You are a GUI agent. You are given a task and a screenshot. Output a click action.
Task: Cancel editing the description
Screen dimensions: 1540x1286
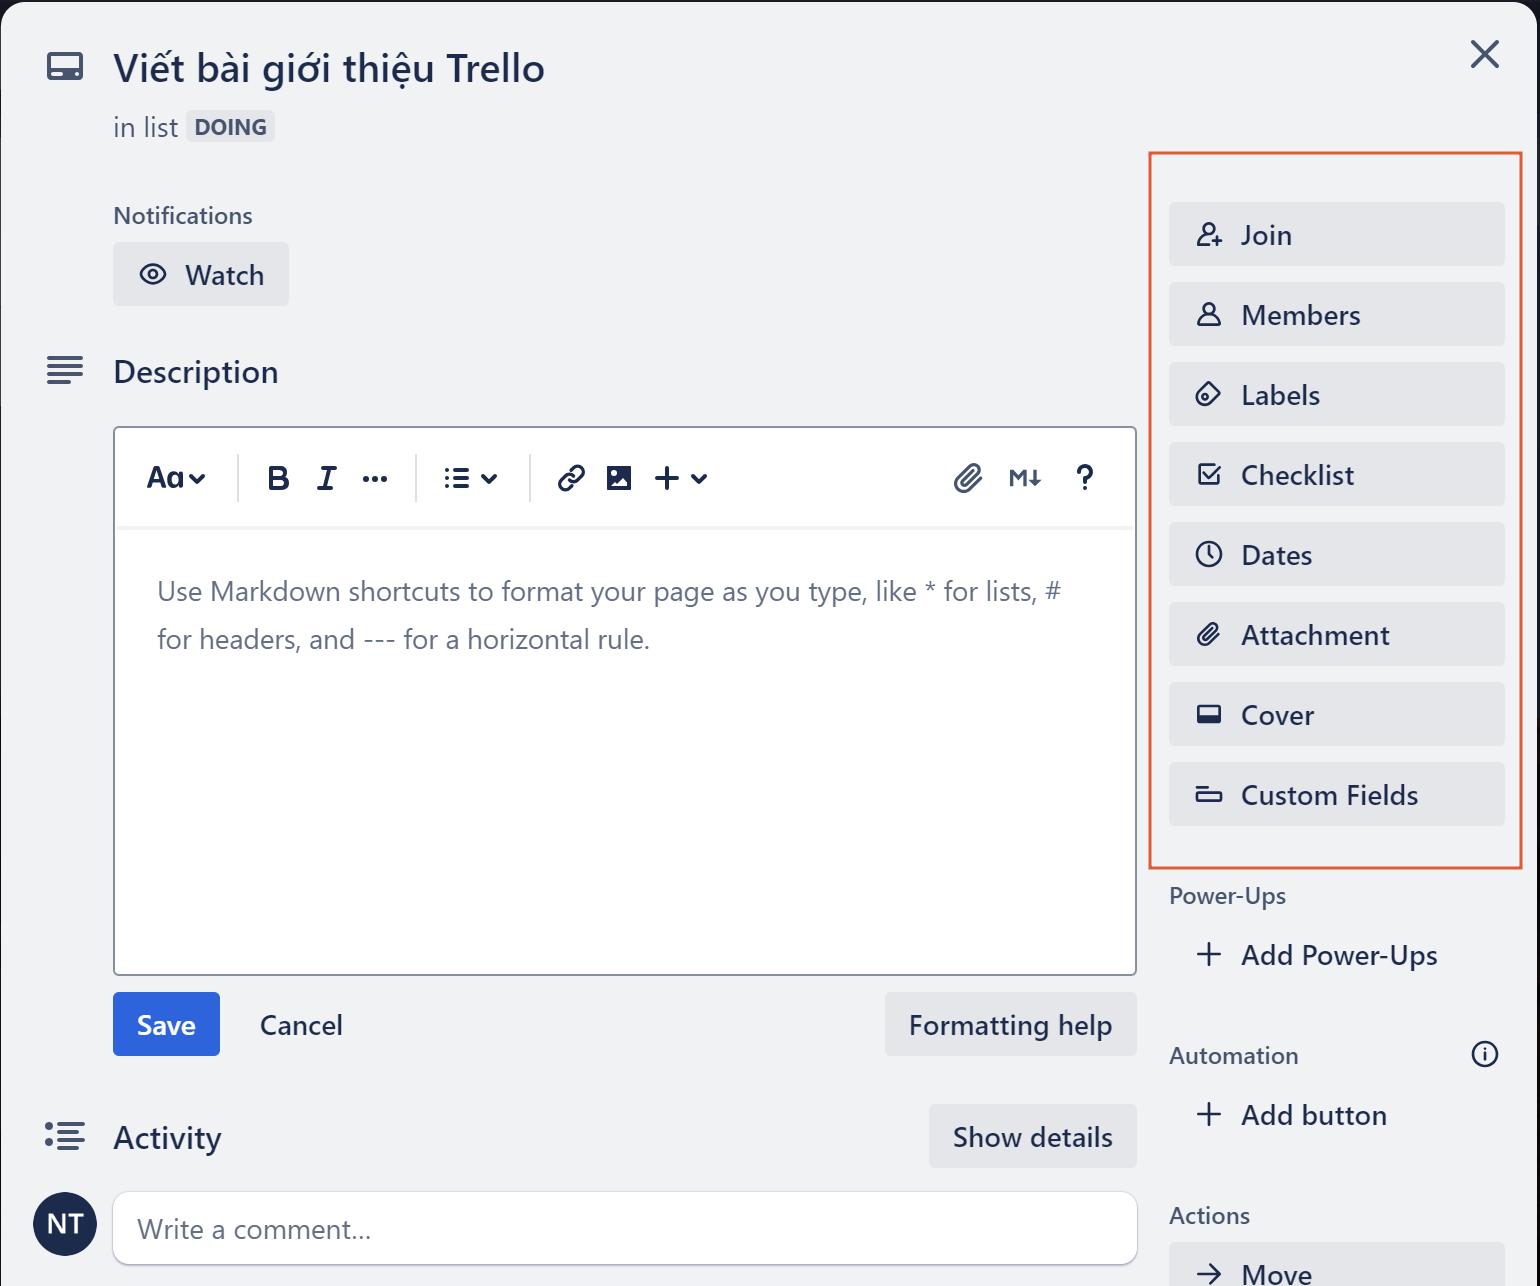[x=301, y=1024]
